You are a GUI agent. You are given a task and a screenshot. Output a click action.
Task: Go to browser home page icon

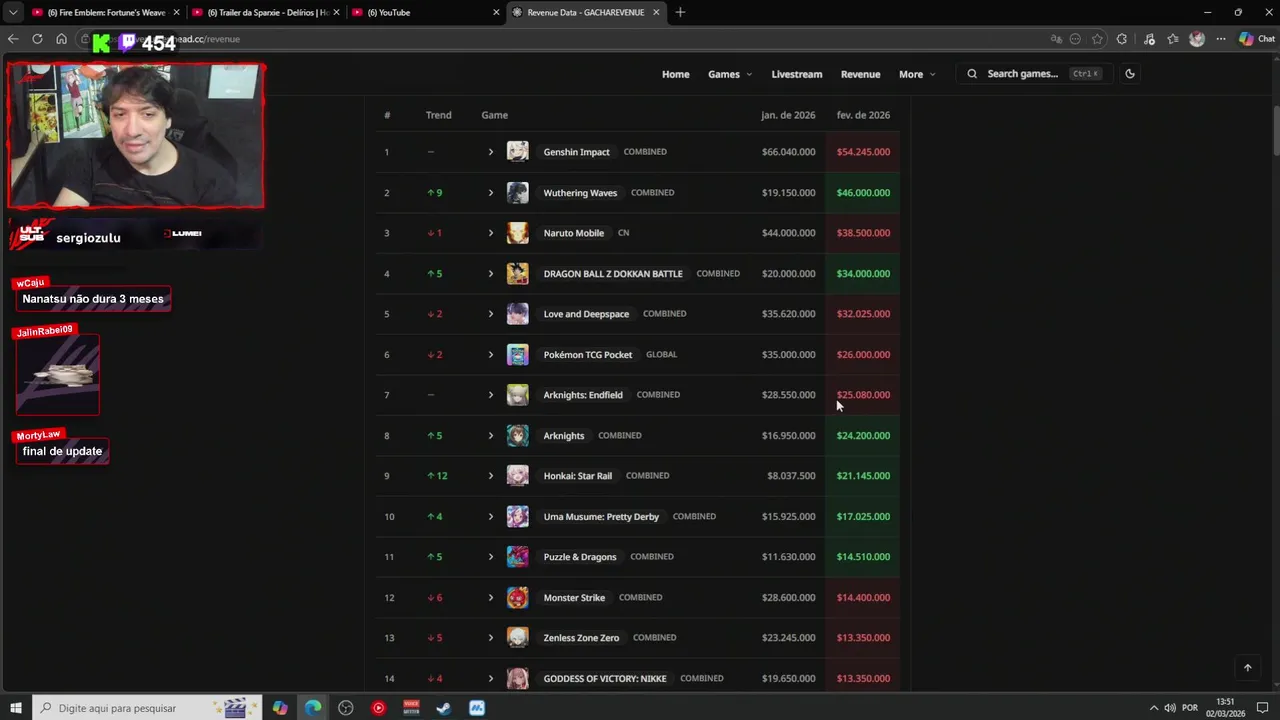pos(61,39)
